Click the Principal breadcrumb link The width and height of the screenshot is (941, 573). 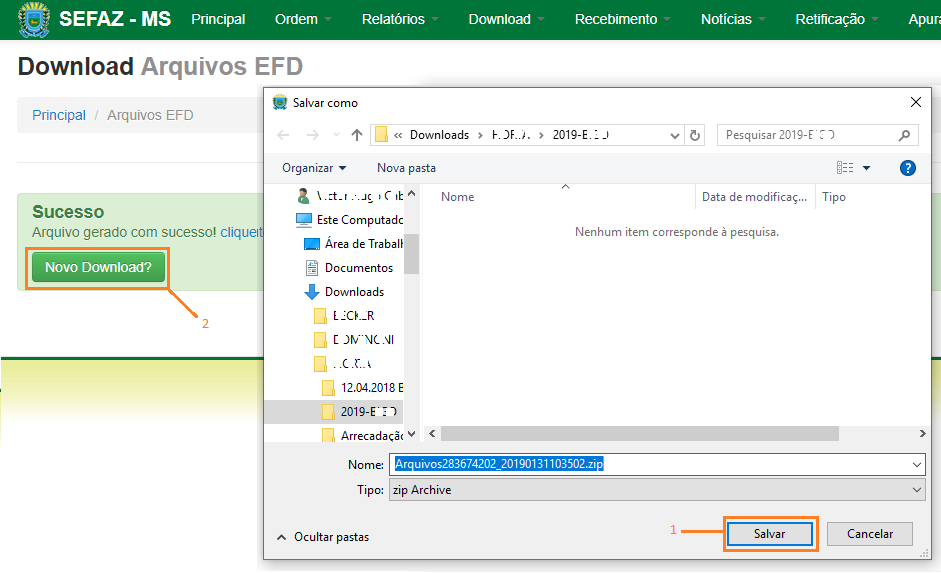pyautogui.click(x=59, y=115)
